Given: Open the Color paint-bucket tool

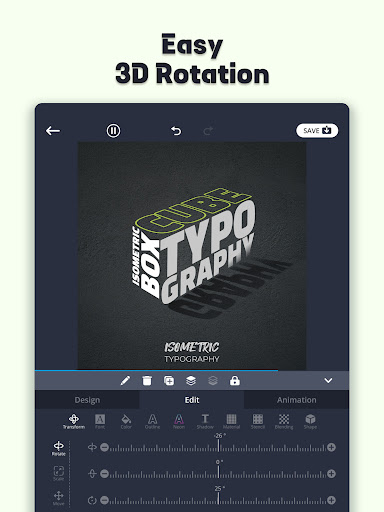Looking at the screenshot, I should pyautogui.click(x=126, y=421).
